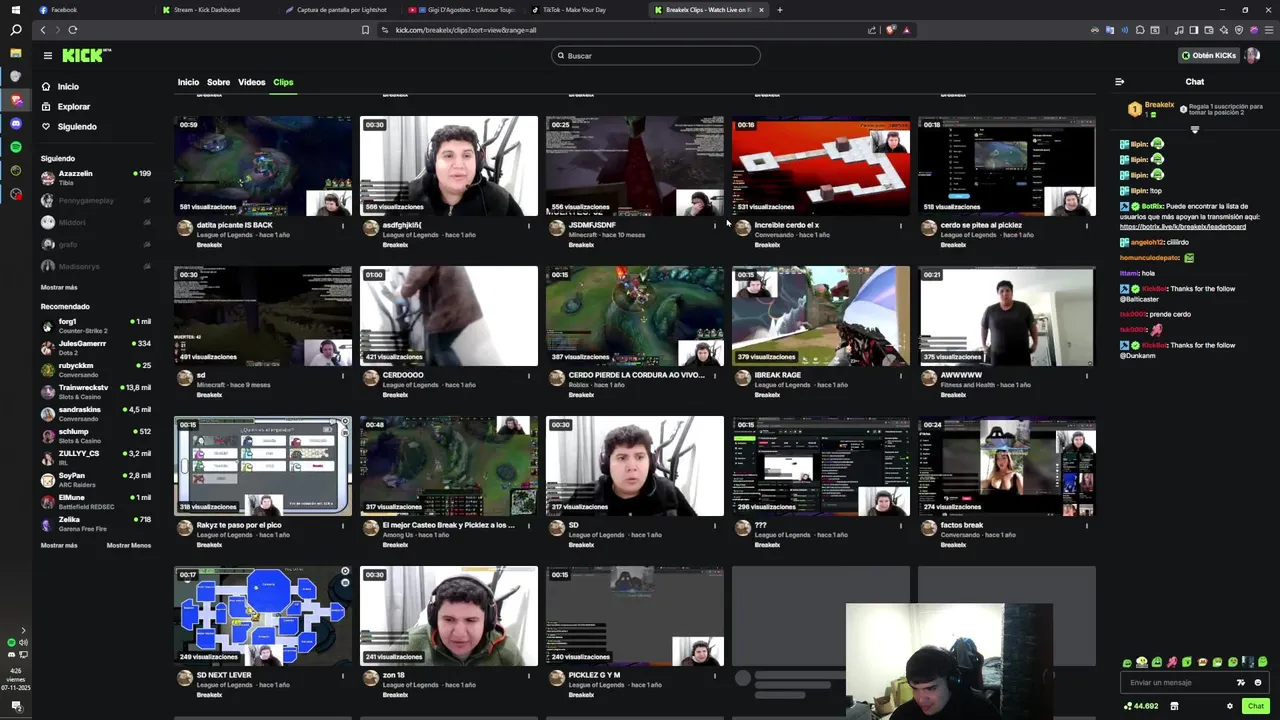Open the botrix.live leaderboard link in chat
The width and height of the screenshot is (1280, 720).
tap(1183, 227)
